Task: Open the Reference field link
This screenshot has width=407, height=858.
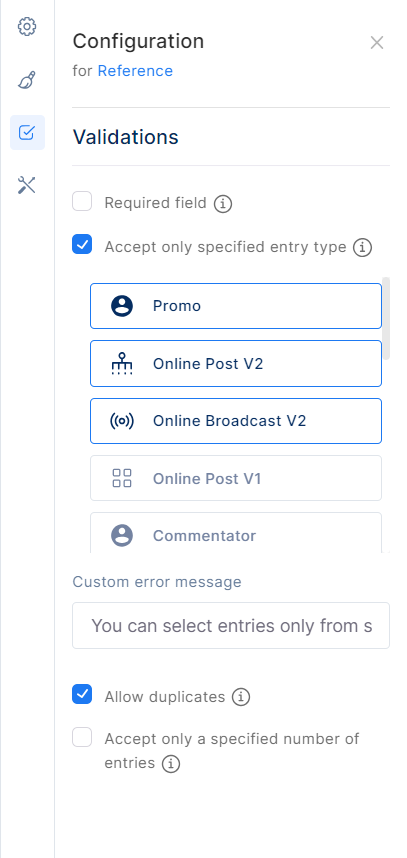Action: 135,71
